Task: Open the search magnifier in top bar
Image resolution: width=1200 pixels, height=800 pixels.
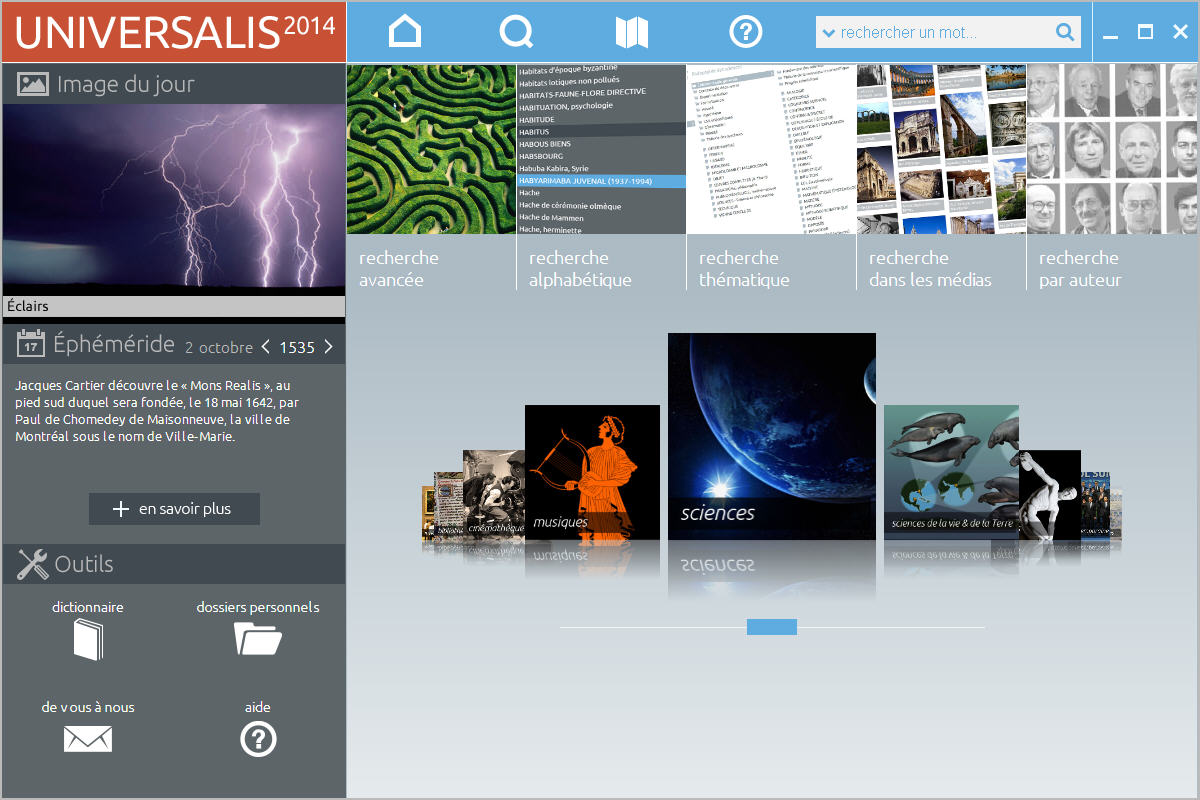Action: [516, 33]
